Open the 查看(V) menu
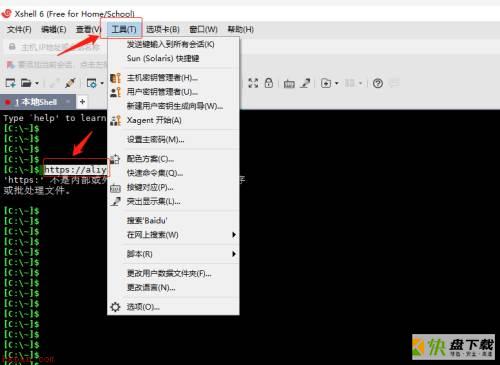The height and width of the screenshot is (365, 500). pyautogui.click(x=88, y=29)
